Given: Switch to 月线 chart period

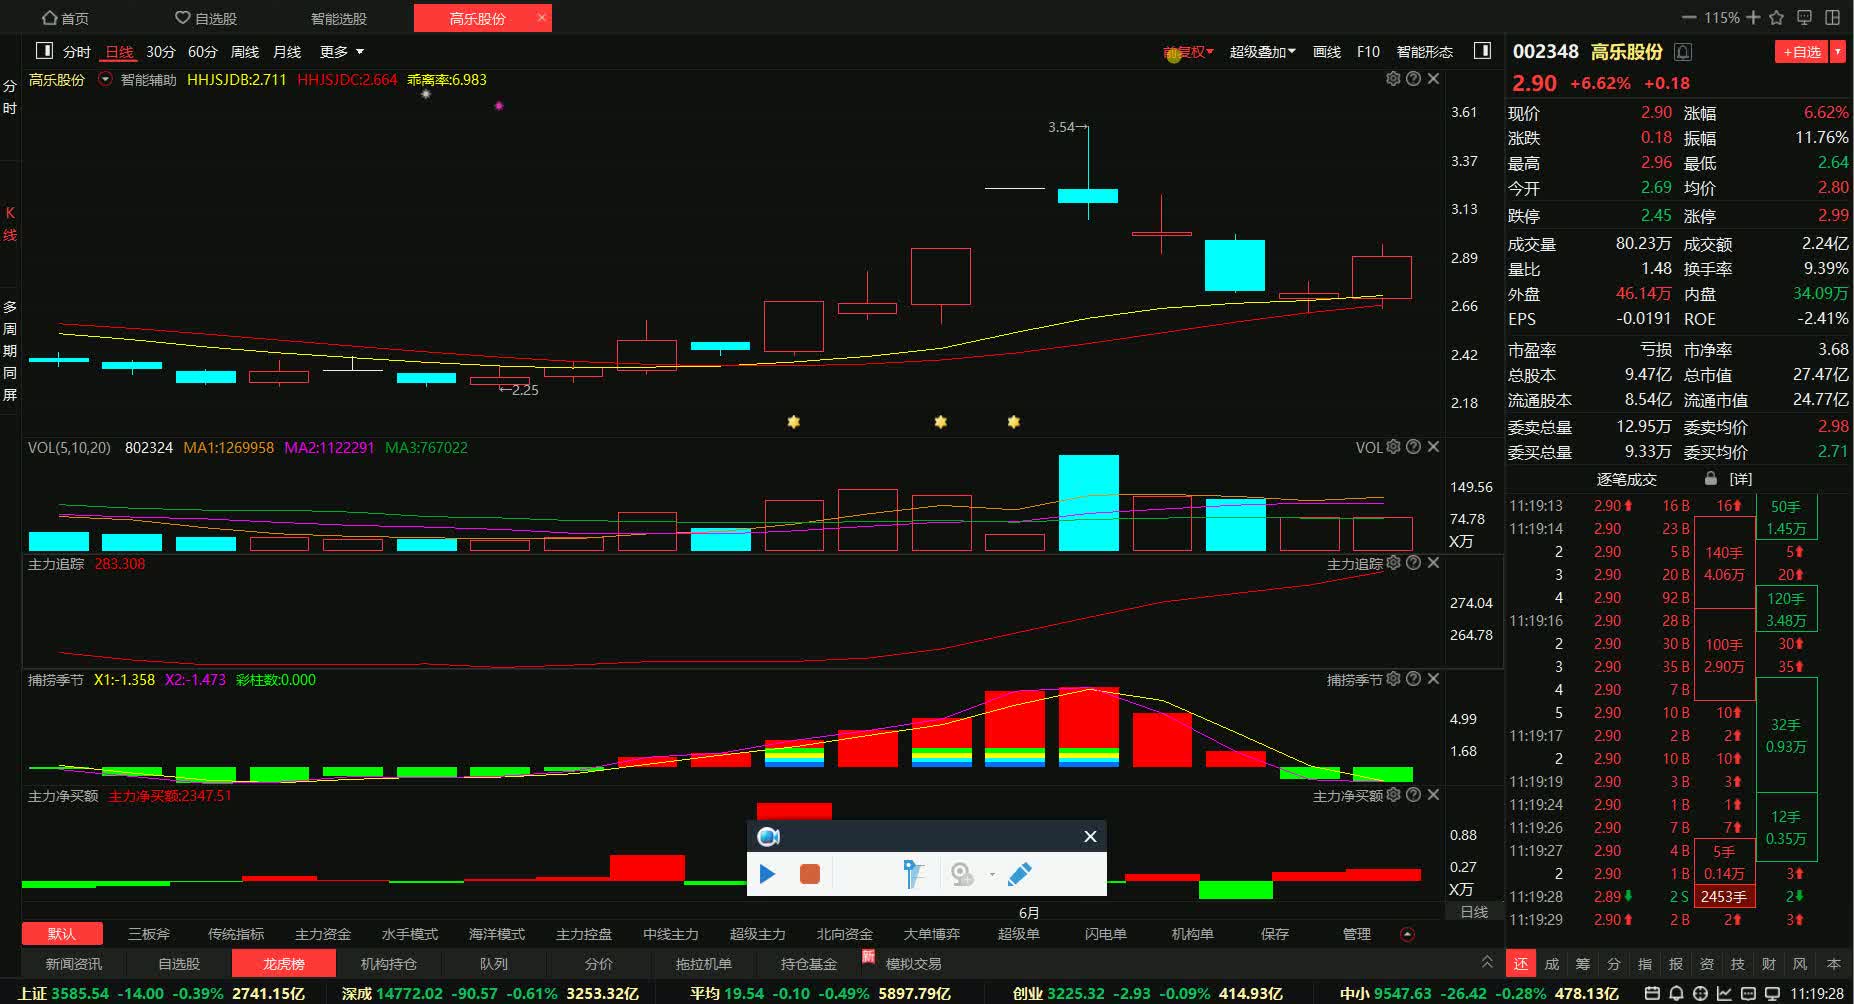Looking at the screenshot, I should pos(287,52).
